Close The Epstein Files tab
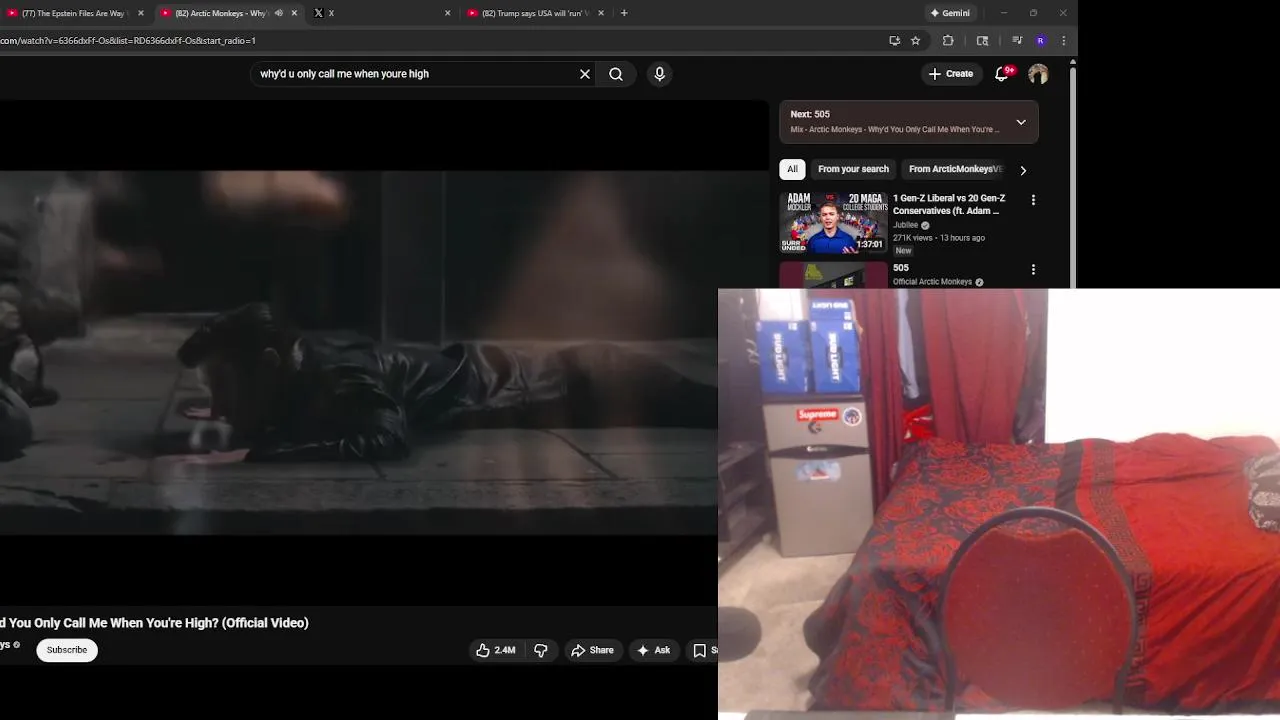This screenshot has height=720, width=1280. (x=141, y=13)
